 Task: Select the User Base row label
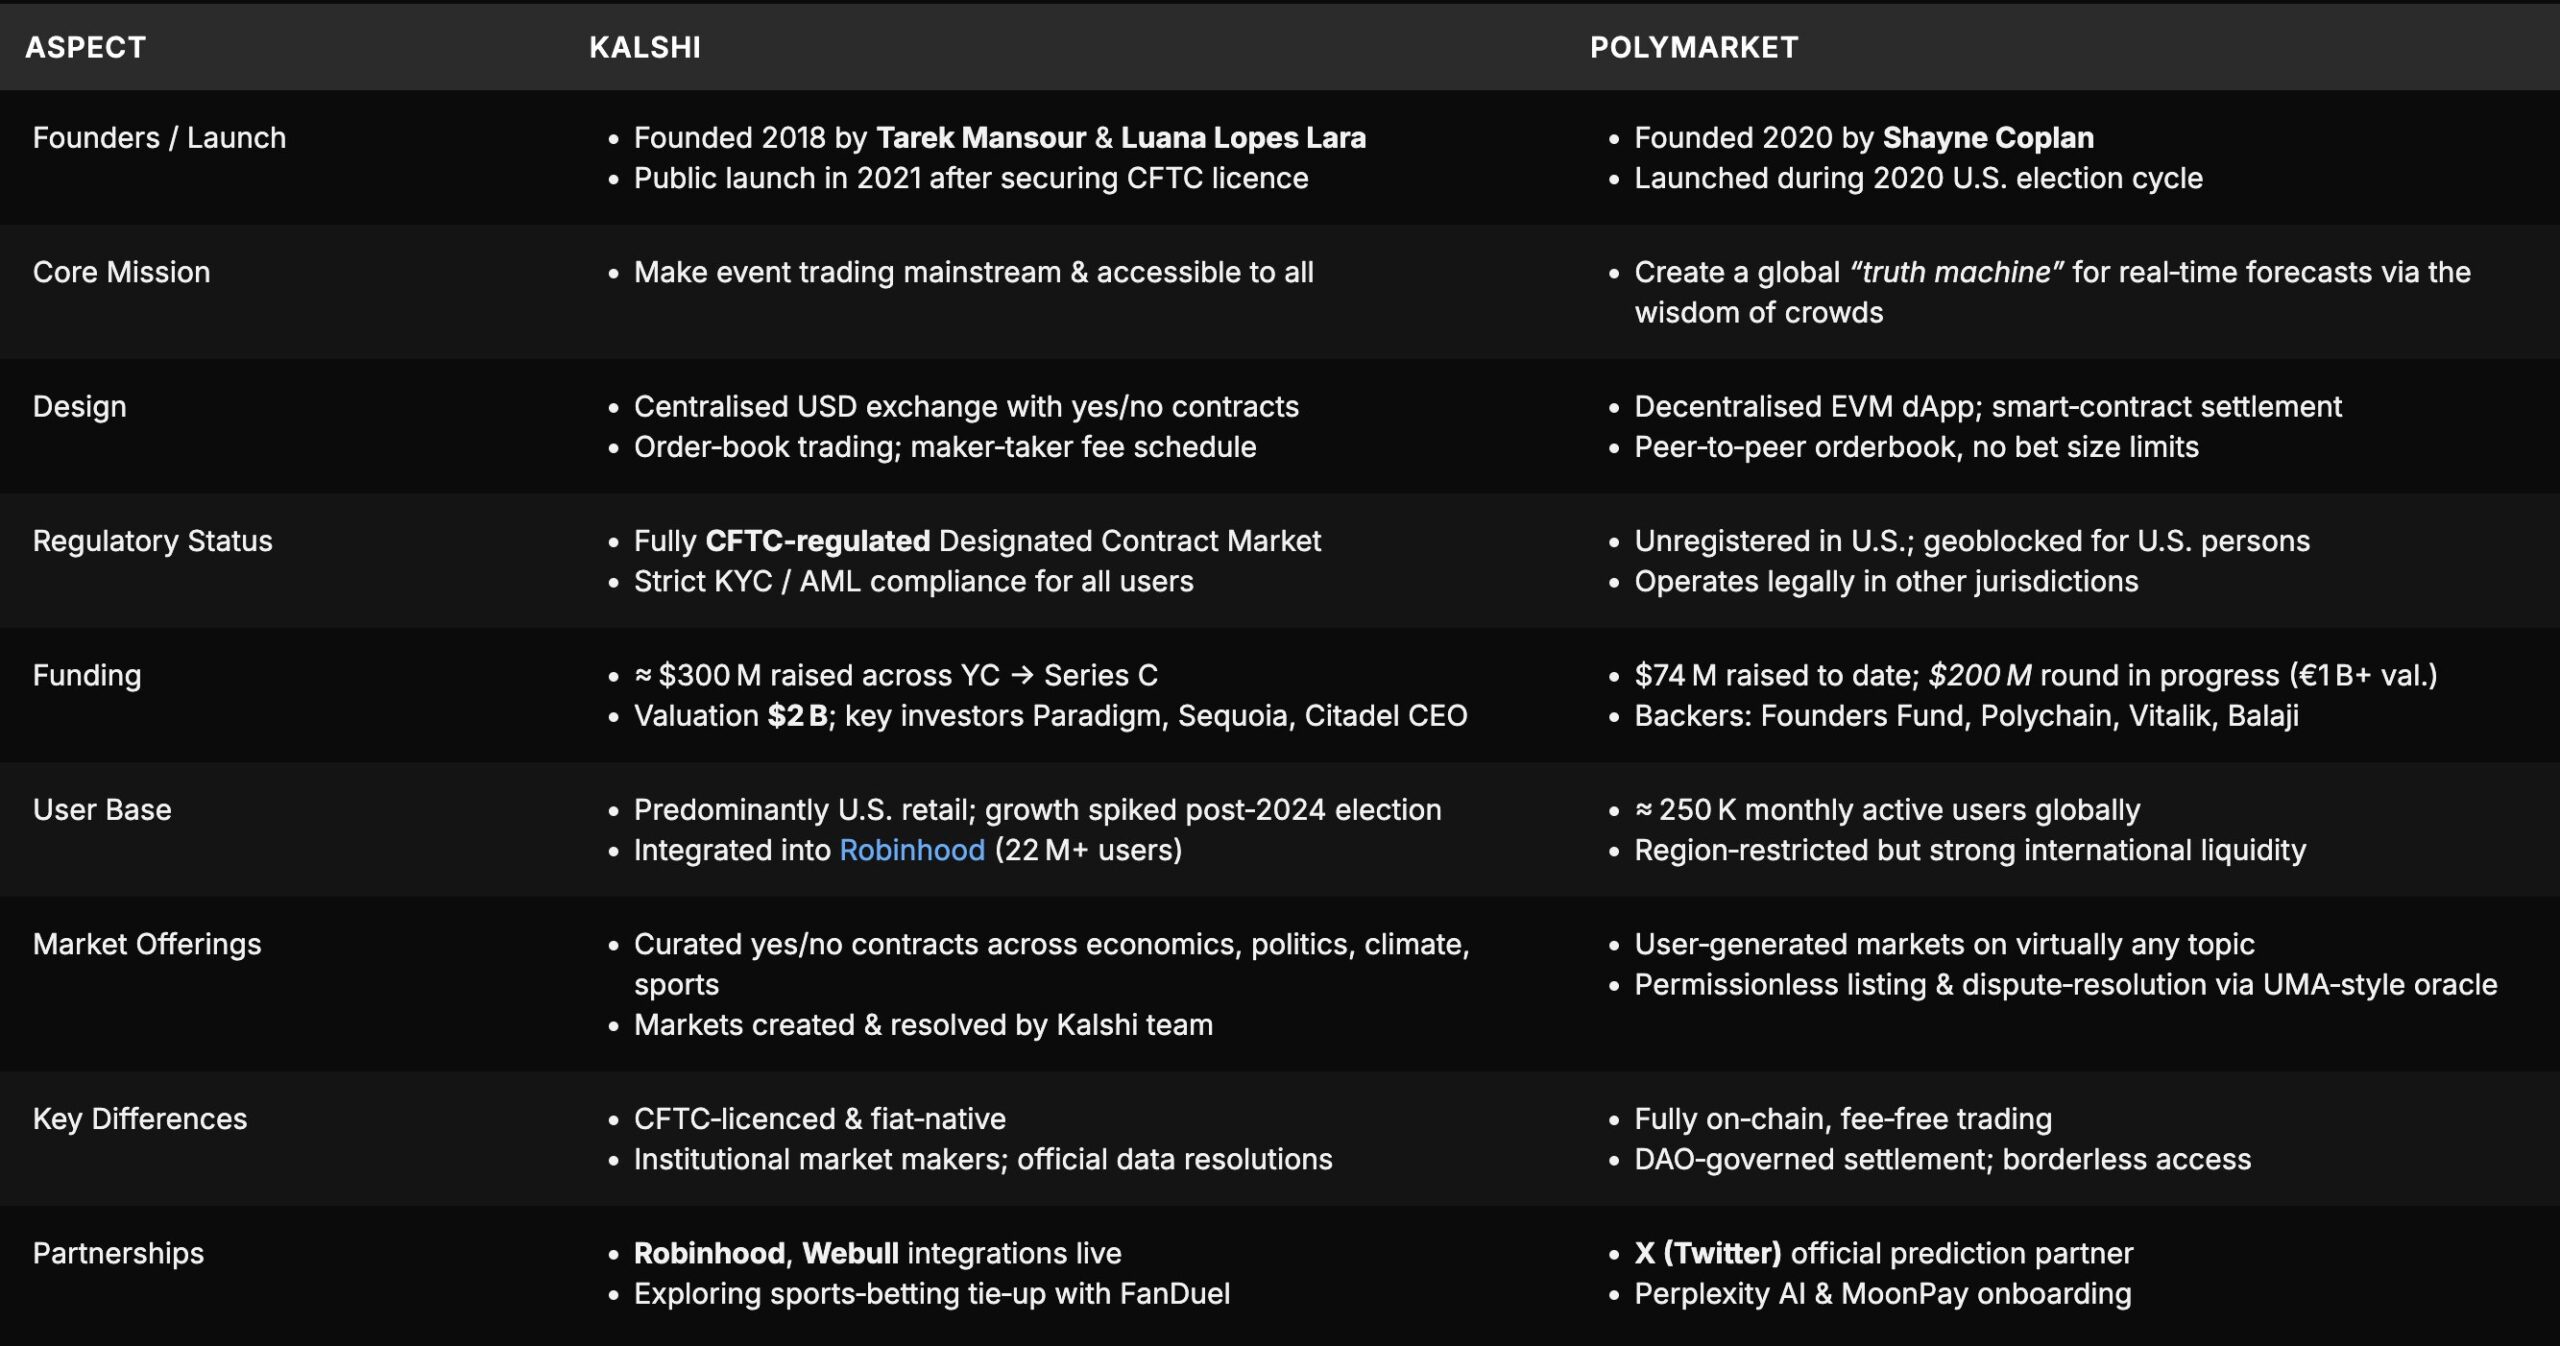(x=102, y=810)
